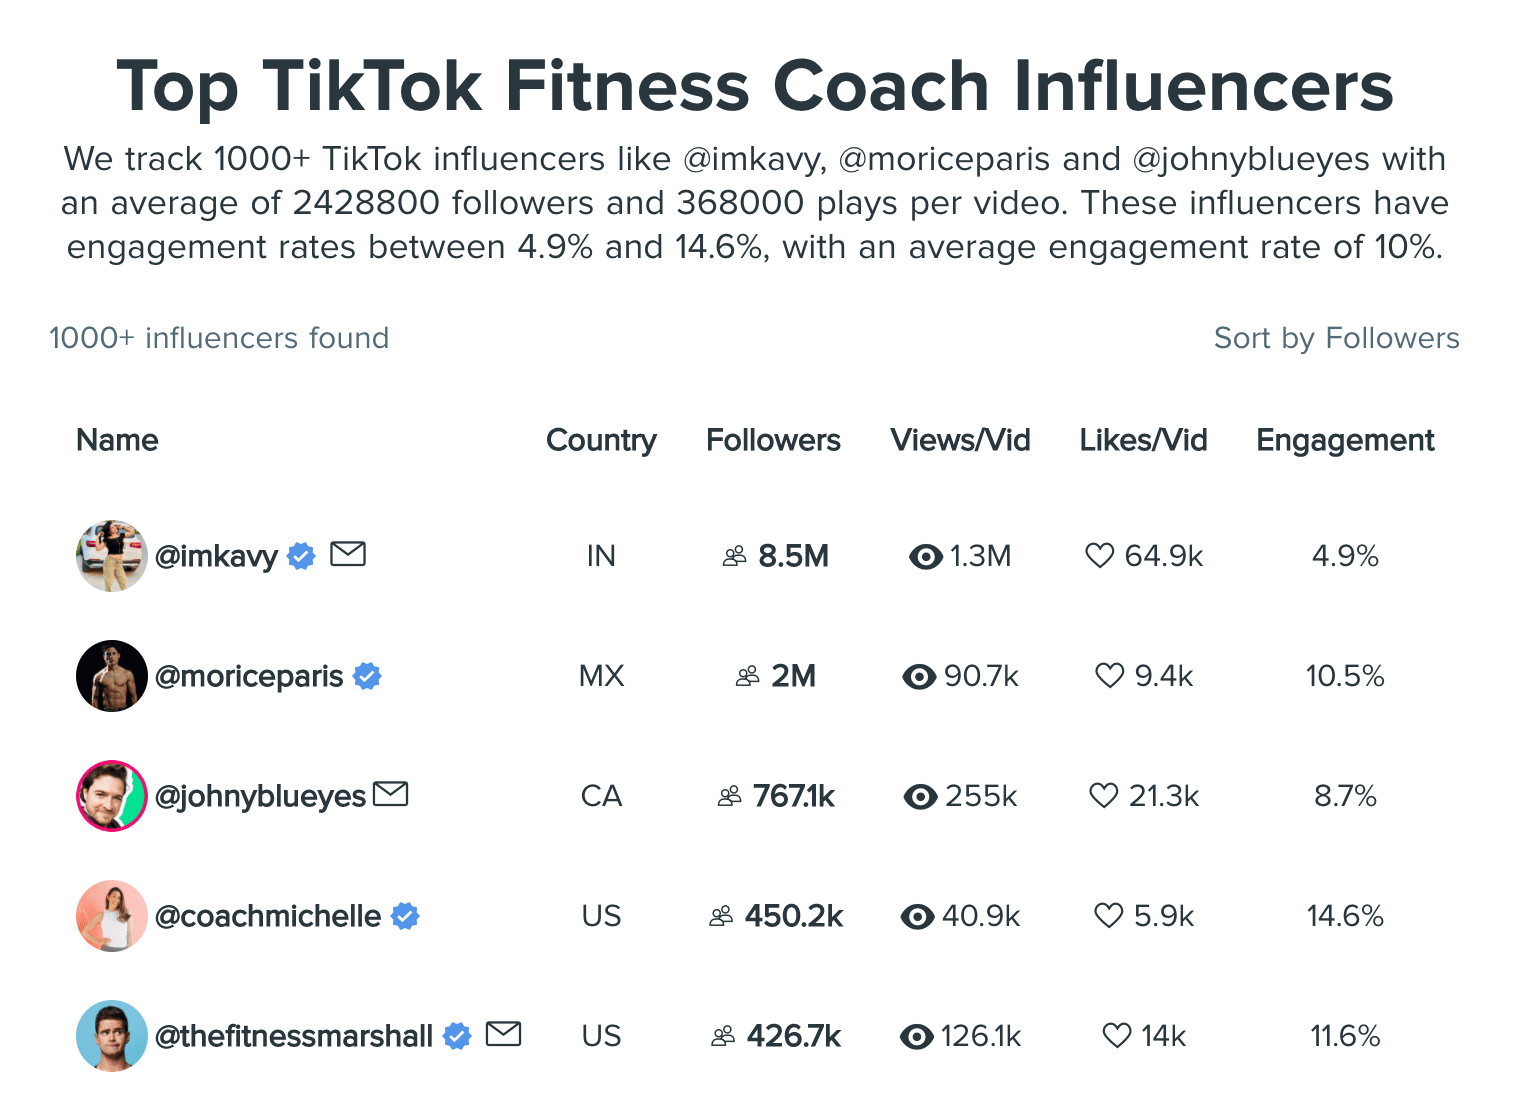Click @moriceparis's circular profile photo
The height and width of the screenshot is (1112, 1528).
111,676
